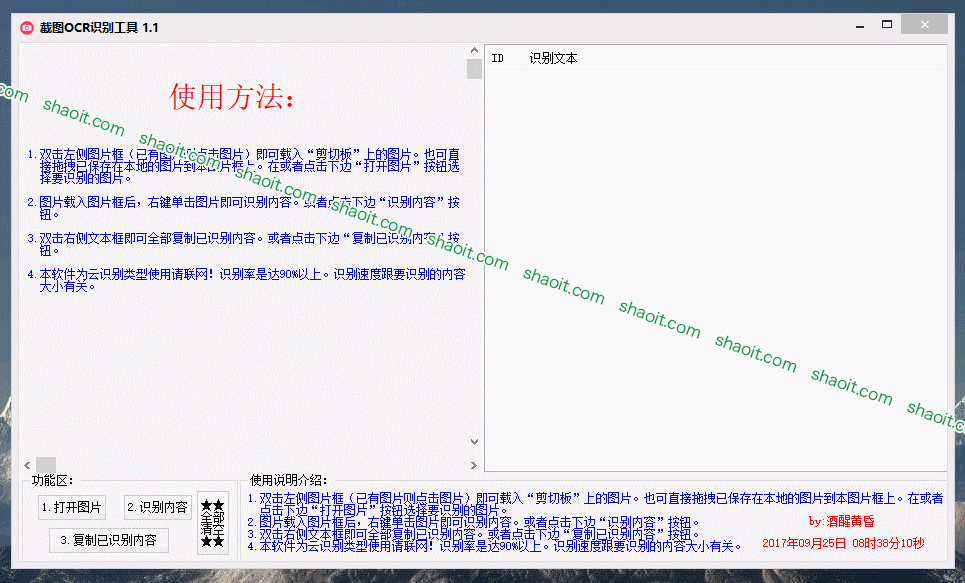The image size is (965, 583).
Task: Close the OCR tool window
Action: 924,25
